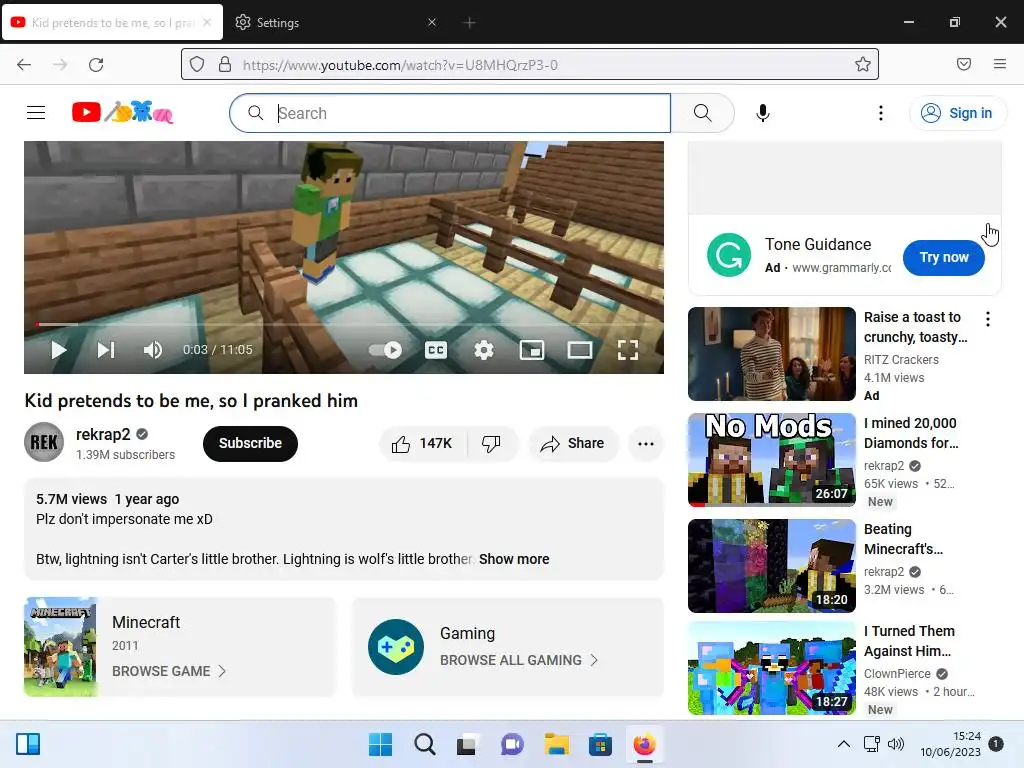Image resolution: width=1024 pixels, height=768 pixels.
Task: Toggle autoplay switch in the player
Action: (x=385, y=350)
